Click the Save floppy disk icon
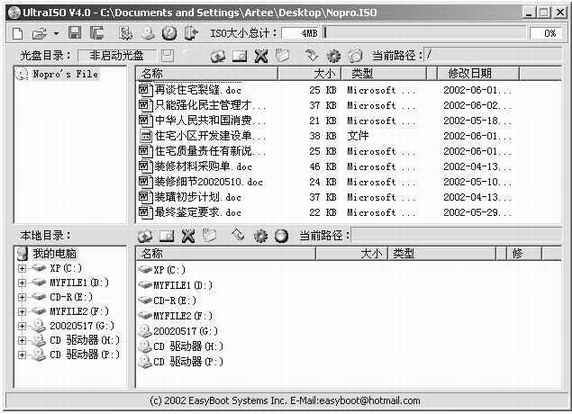Viewport: 572px width, 414px height. click(x=74, y=33)
